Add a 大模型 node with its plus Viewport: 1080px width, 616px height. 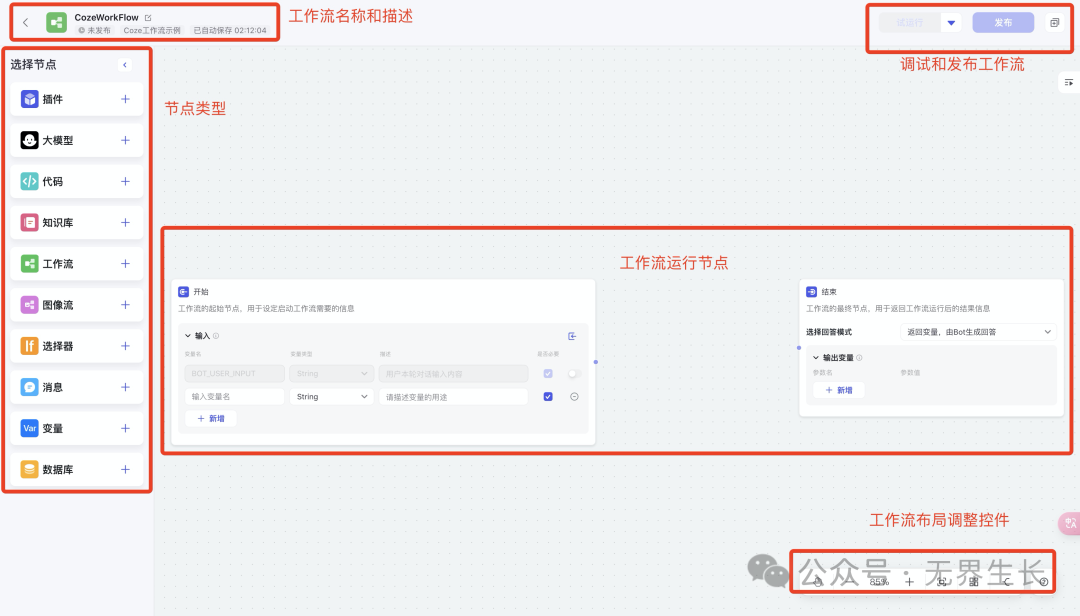click(x=125, y=141)
